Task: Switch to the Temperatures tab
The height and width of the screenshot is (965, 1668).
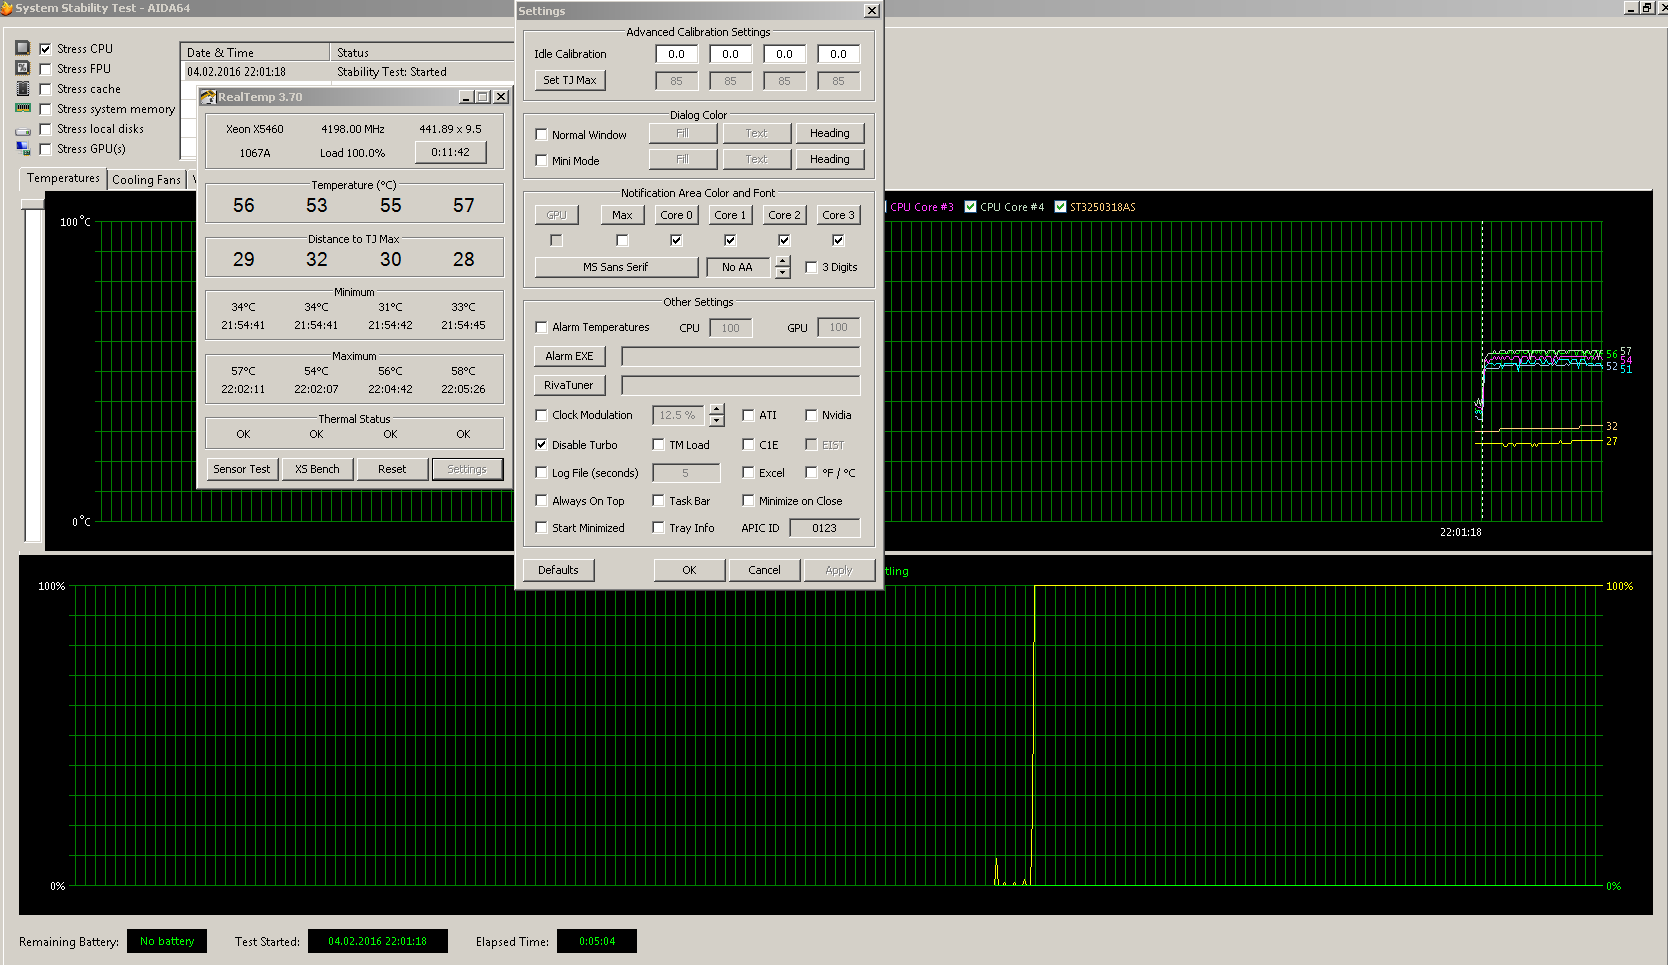Action: point(63,178)
